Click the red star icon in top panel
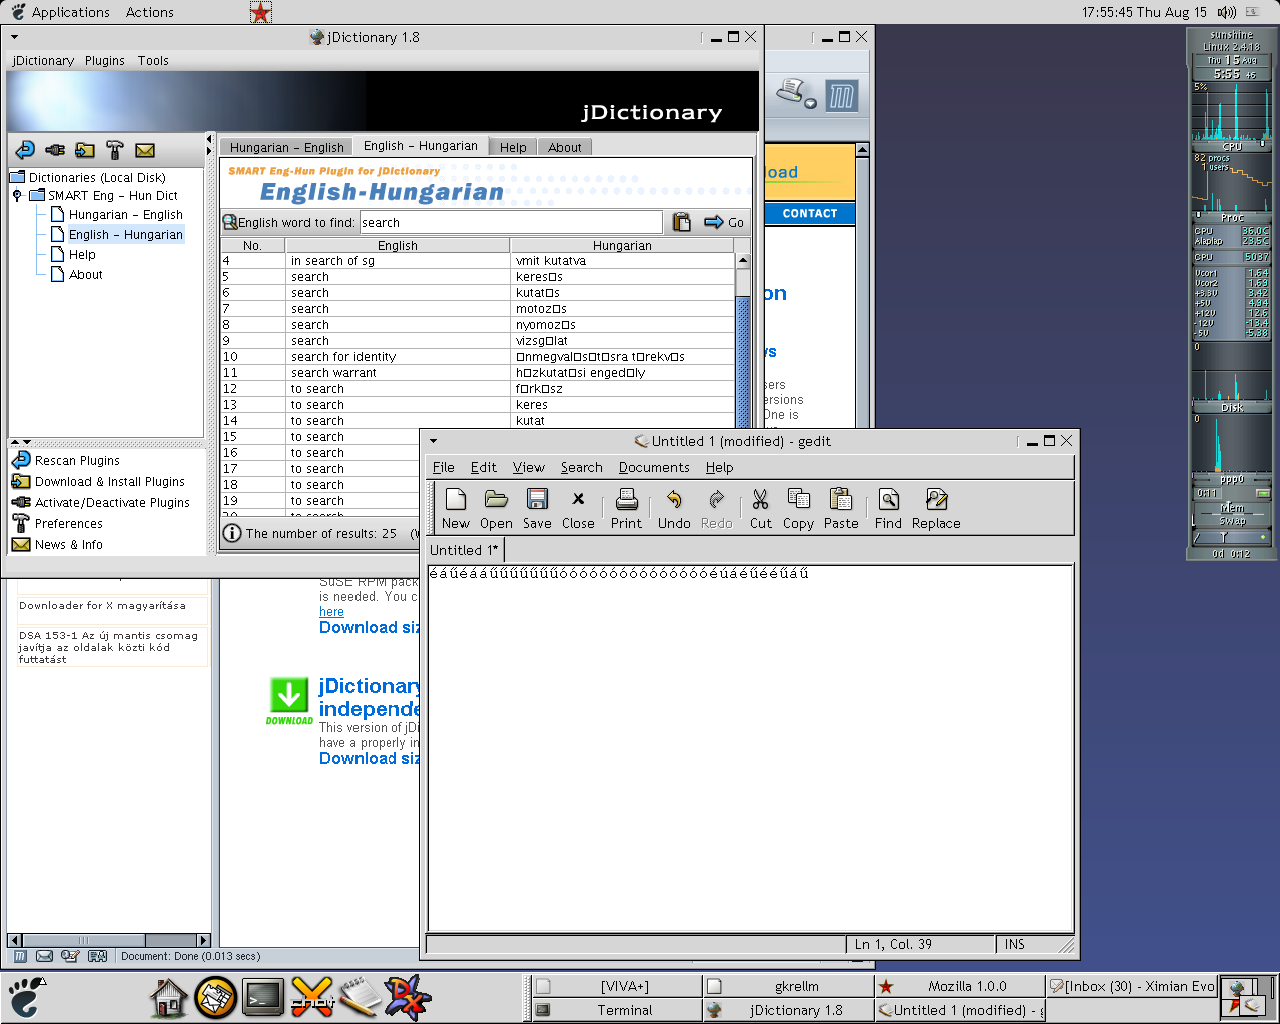This screenshot has width=1280, height=1024. tap(260, 12)
